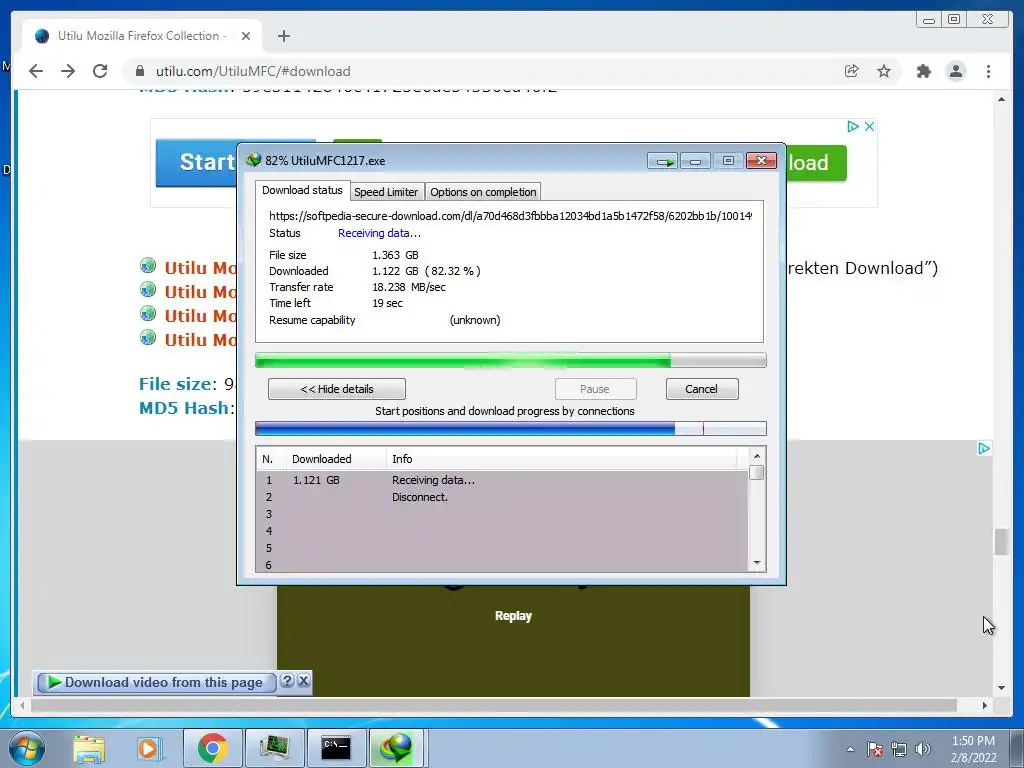The width and height of the screenshot is (1024, 768).
Task: Select connection row 2 Disconnect
Action: [502, 497]
